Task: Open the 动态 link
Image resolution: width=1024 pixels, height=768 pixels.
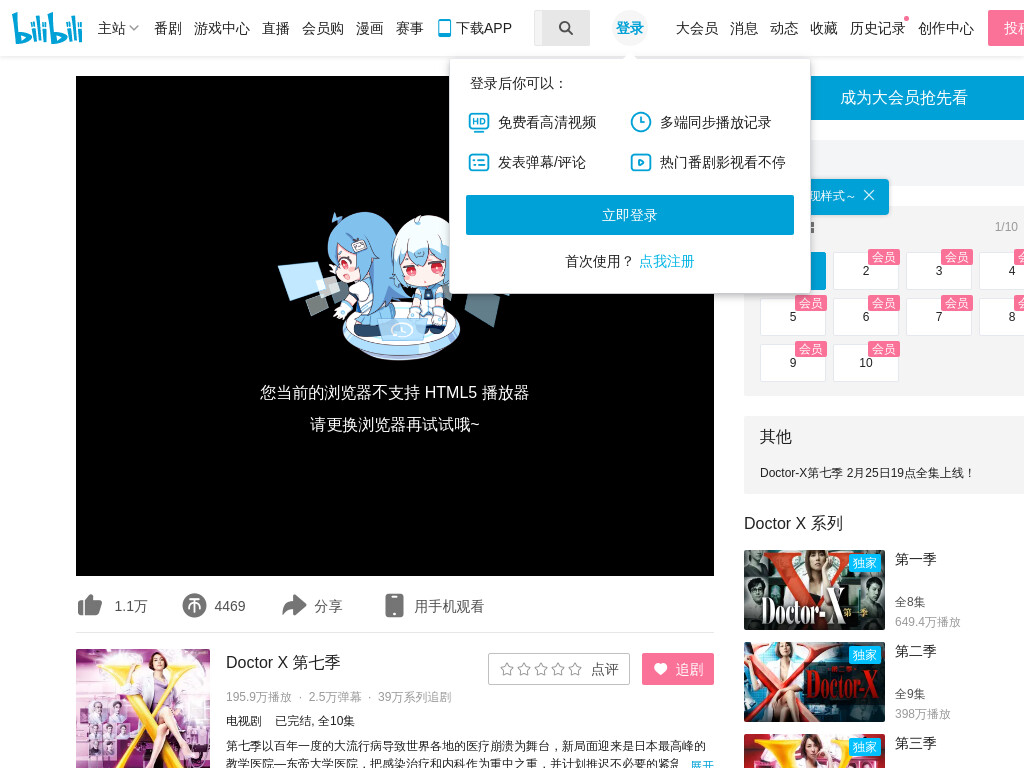Action: (x=784, y=28)
